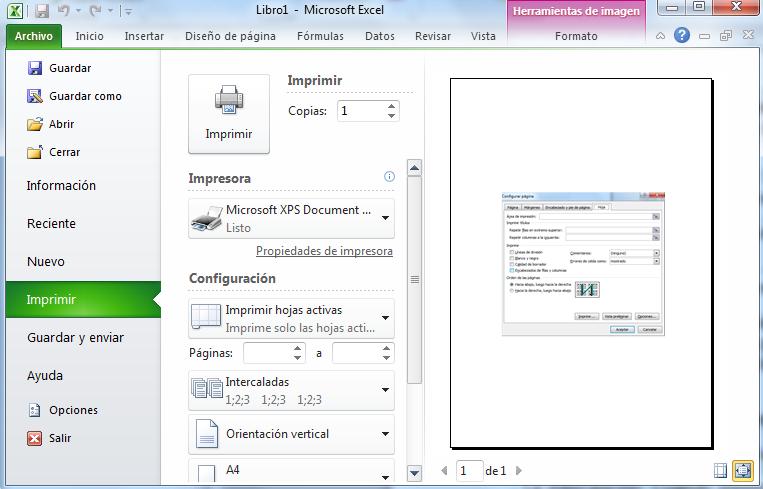Open the Ayuda section
The image size is (763, 489).
(45, 375)
